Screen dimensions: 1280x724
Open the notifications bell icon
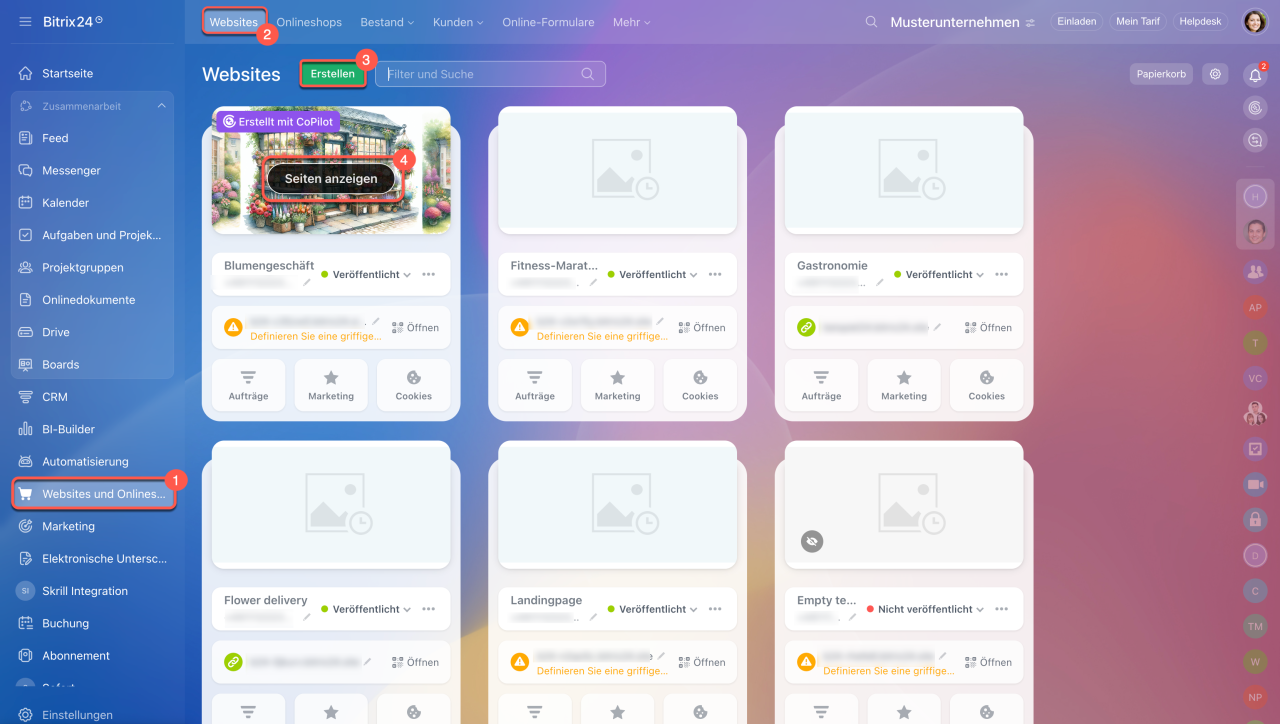(x=1255, y=75)
